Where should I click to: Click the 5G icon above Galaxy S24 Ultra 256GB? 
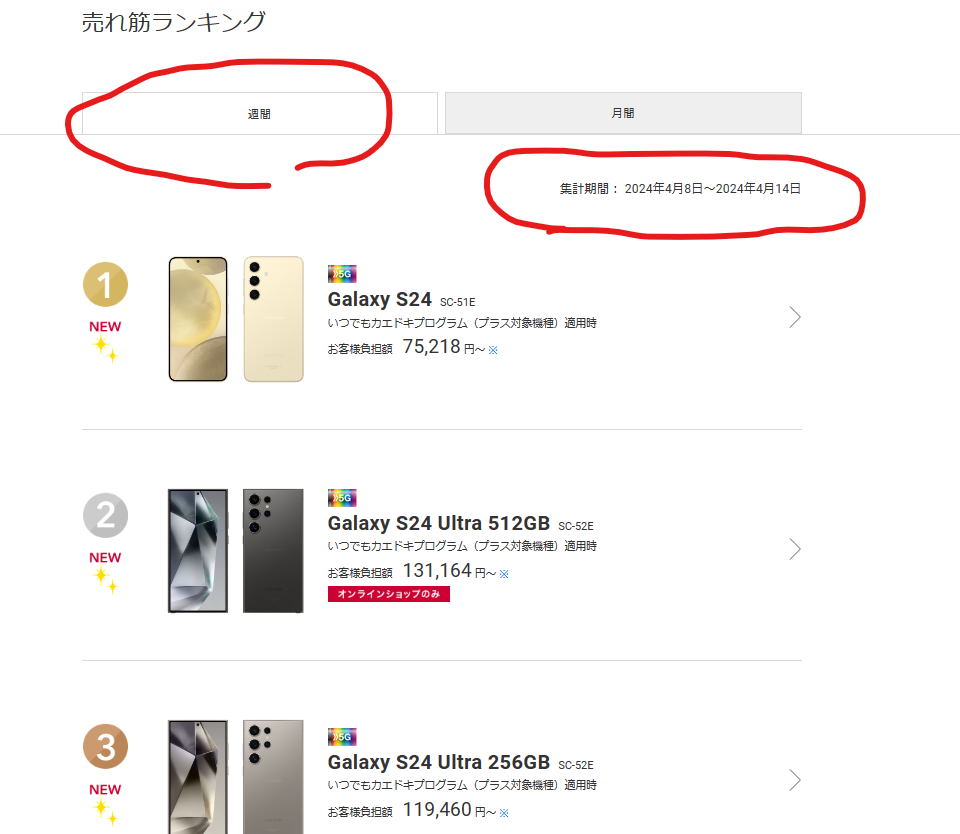point(342,737)
